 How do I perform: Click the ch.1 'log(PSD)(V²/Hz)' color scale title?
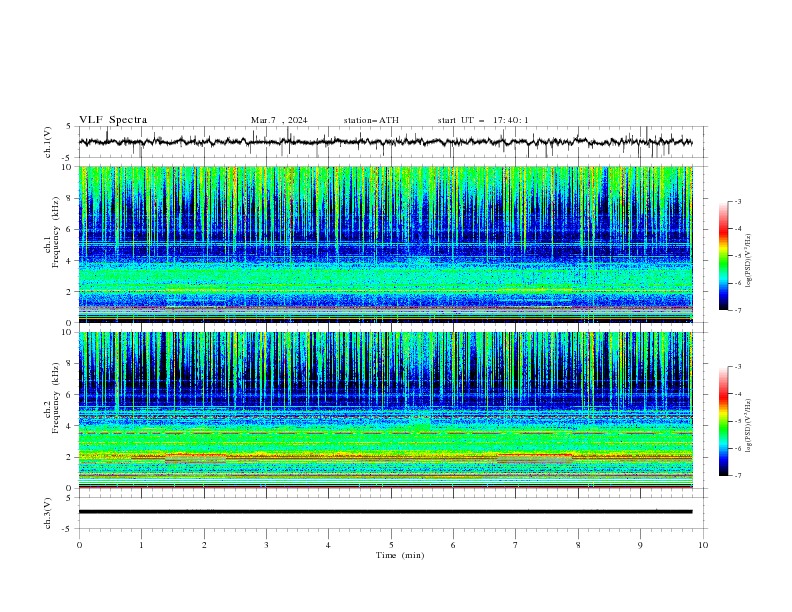tap(749, 261)
